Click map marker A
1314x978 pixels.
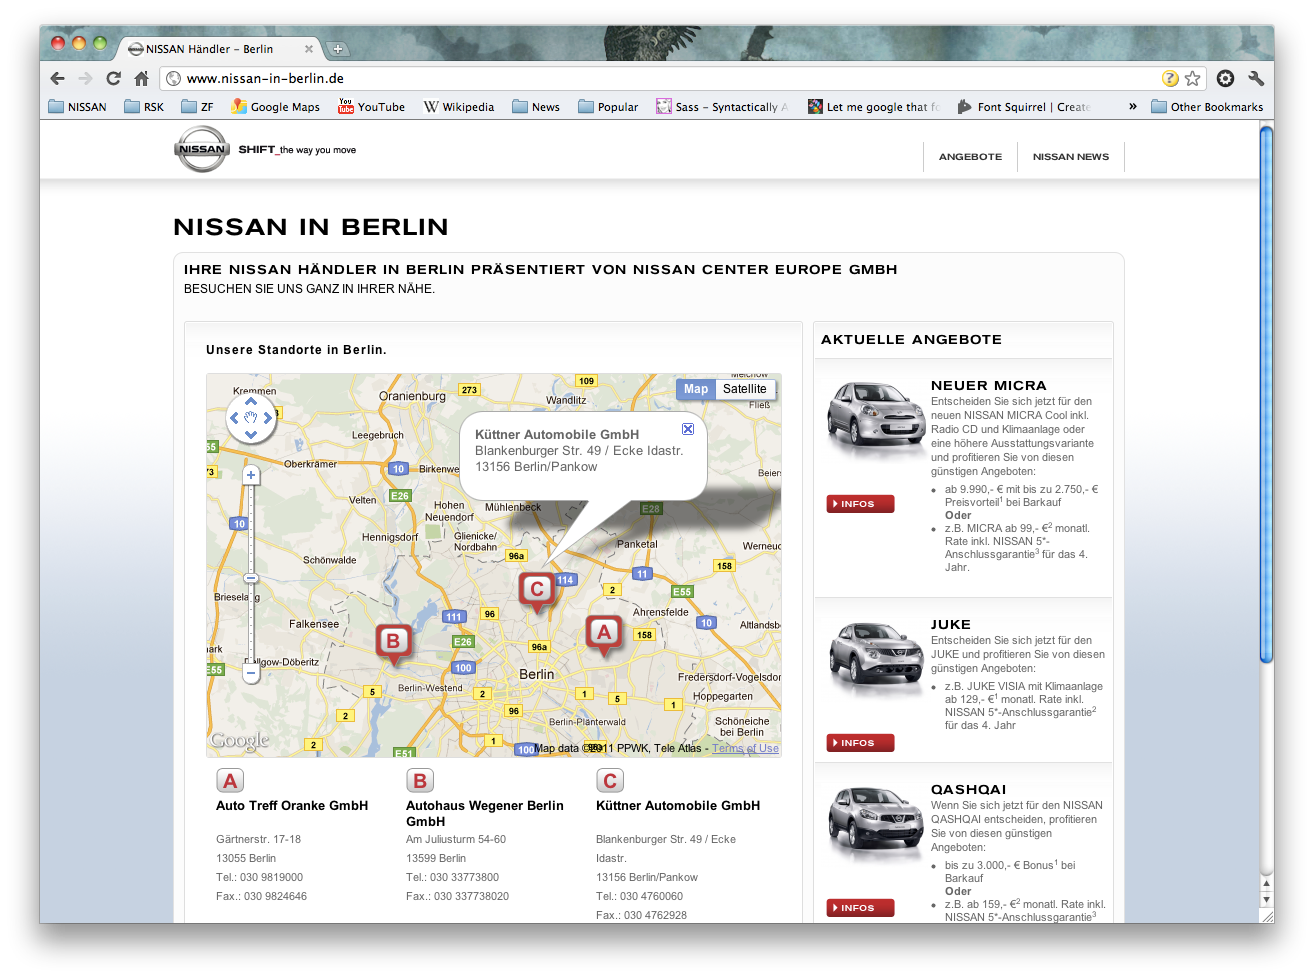[604, 635]
